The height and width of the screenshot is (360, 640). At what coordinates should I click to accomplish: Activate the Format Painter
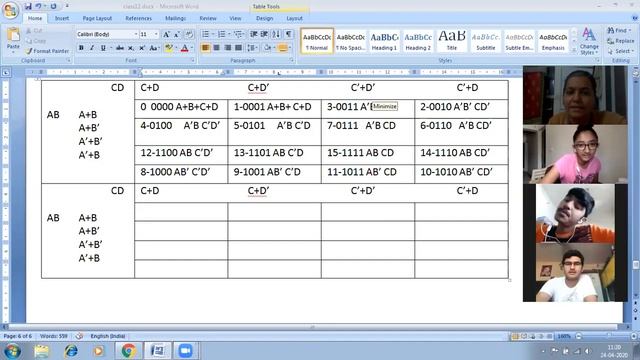point(47,51)
